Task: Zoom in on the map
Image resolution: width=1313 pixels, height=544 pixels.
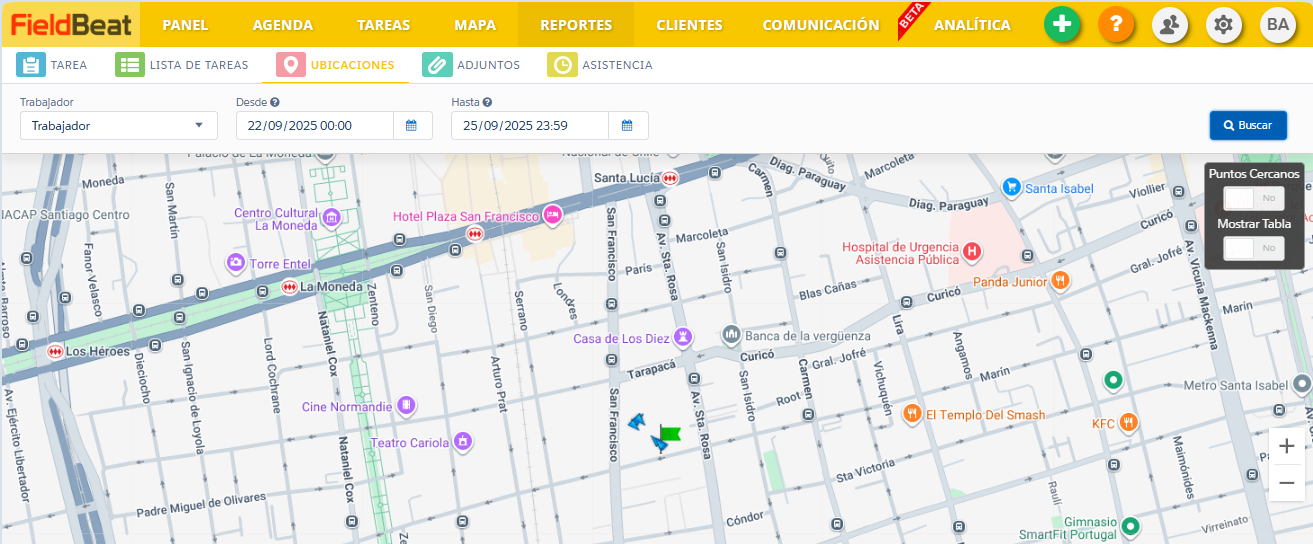Action: [1286, 446]
